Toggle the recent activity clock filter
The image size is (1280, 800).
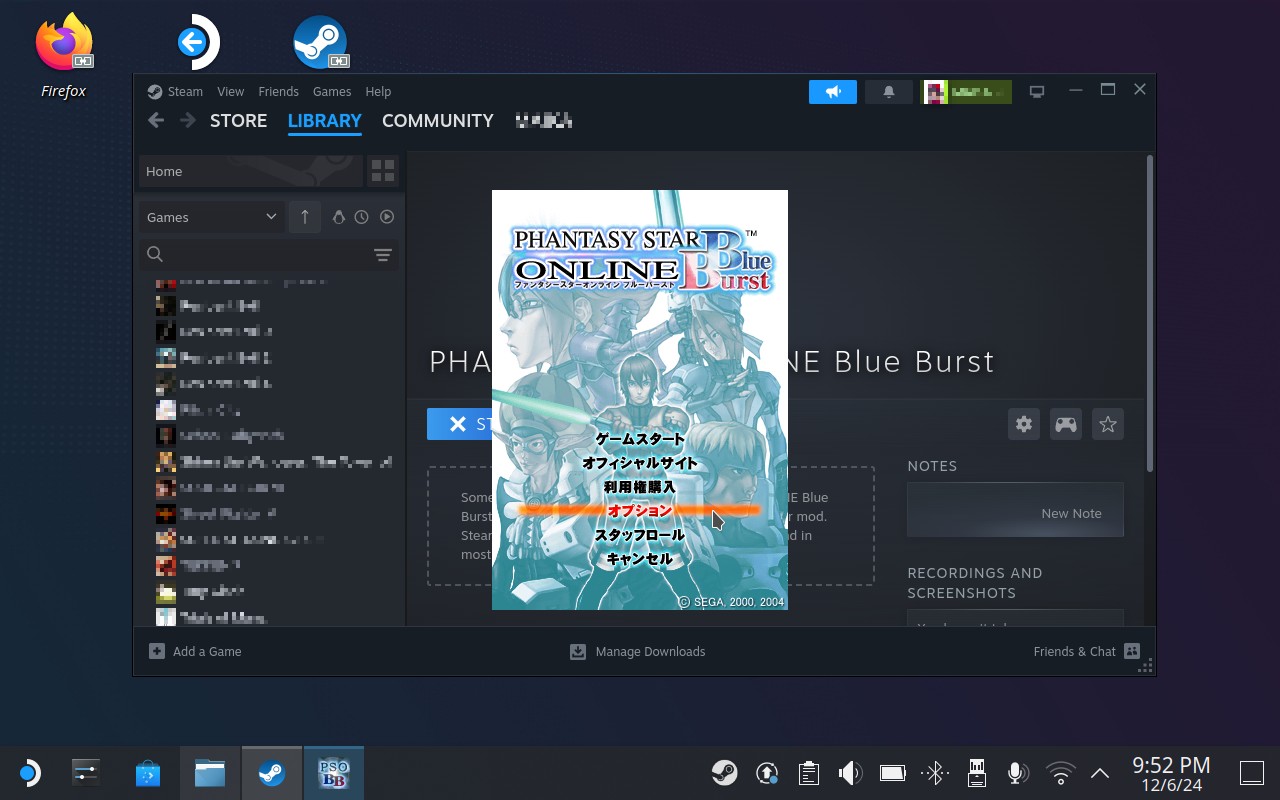pos(361,217)
